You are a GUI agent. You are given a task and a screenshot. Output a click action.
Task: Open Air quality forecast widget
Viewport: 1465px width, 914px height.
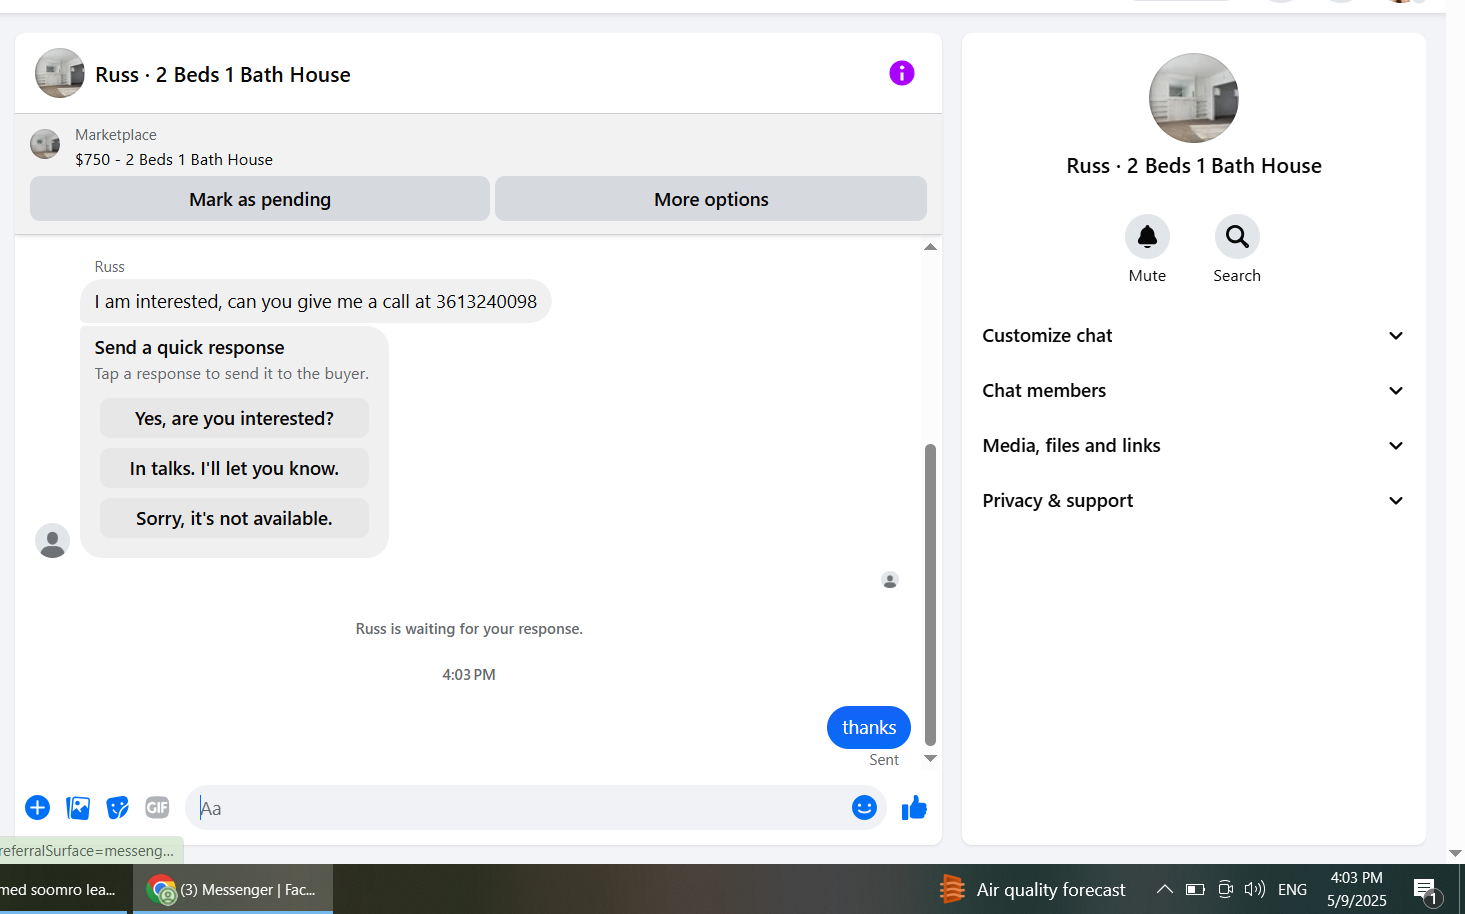1032,889
